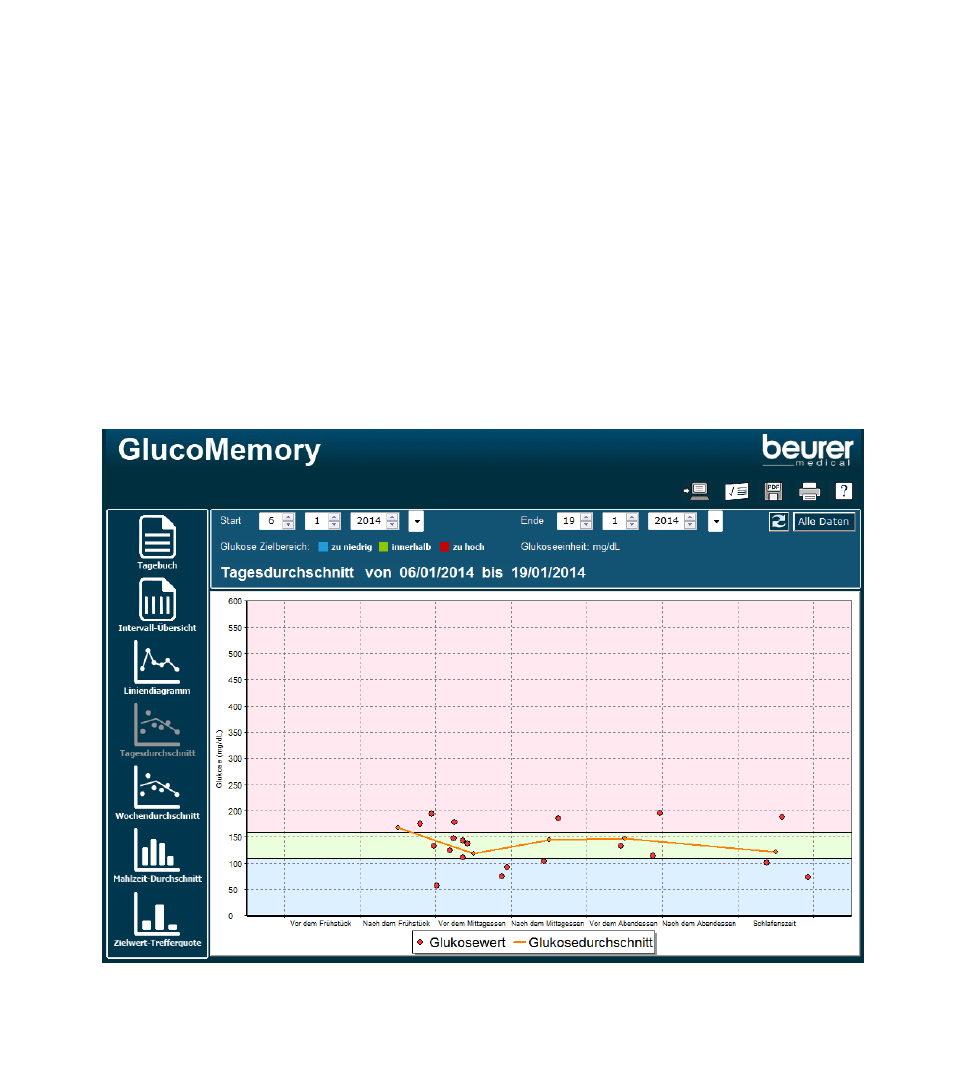Screen dimensions: 954x1091
Task: Decrease the Start year 2014 value
Action: point(392,525)
